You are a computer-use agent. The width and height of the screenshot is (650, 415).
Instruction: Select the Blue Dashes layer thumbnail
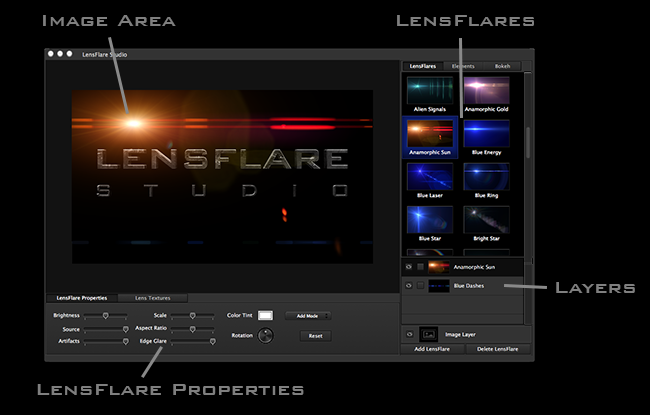(x=439, y=286)
